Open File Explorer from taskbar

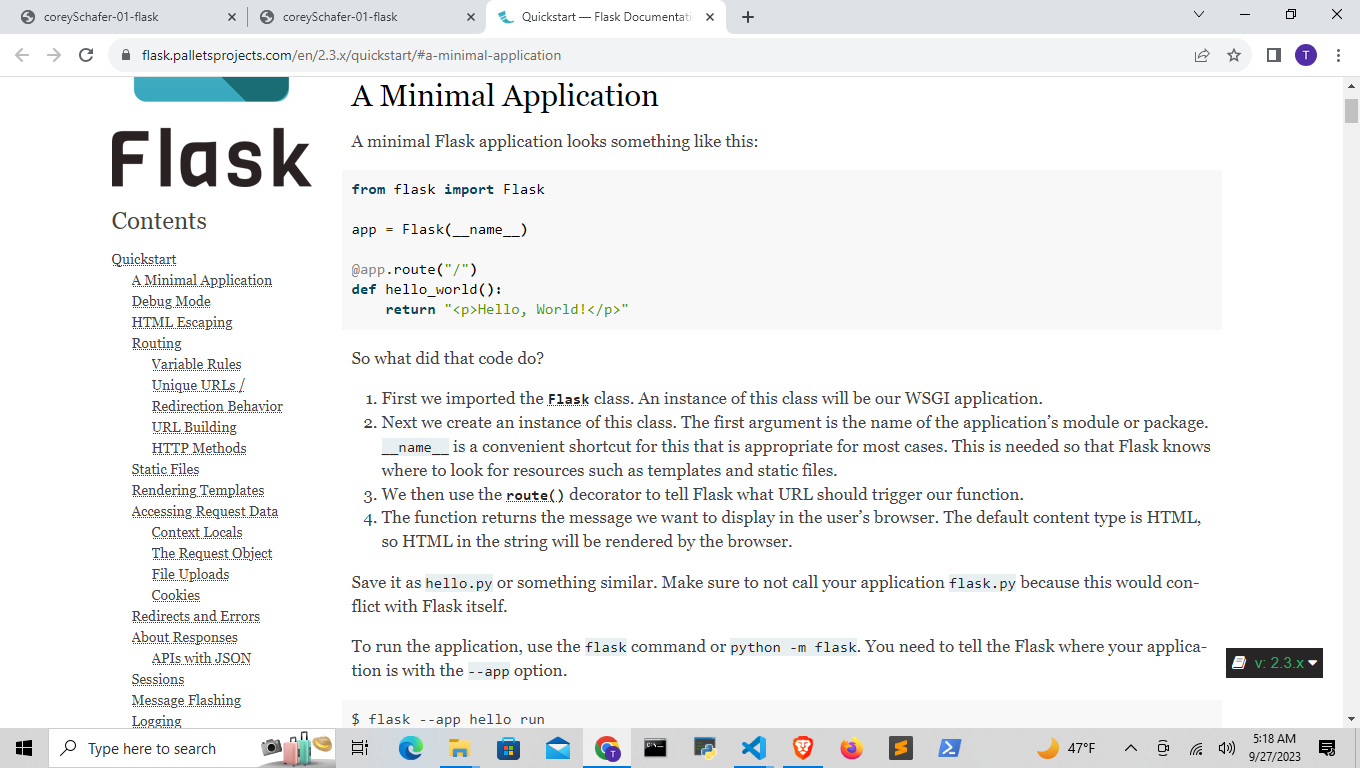[x=459, y=748]
